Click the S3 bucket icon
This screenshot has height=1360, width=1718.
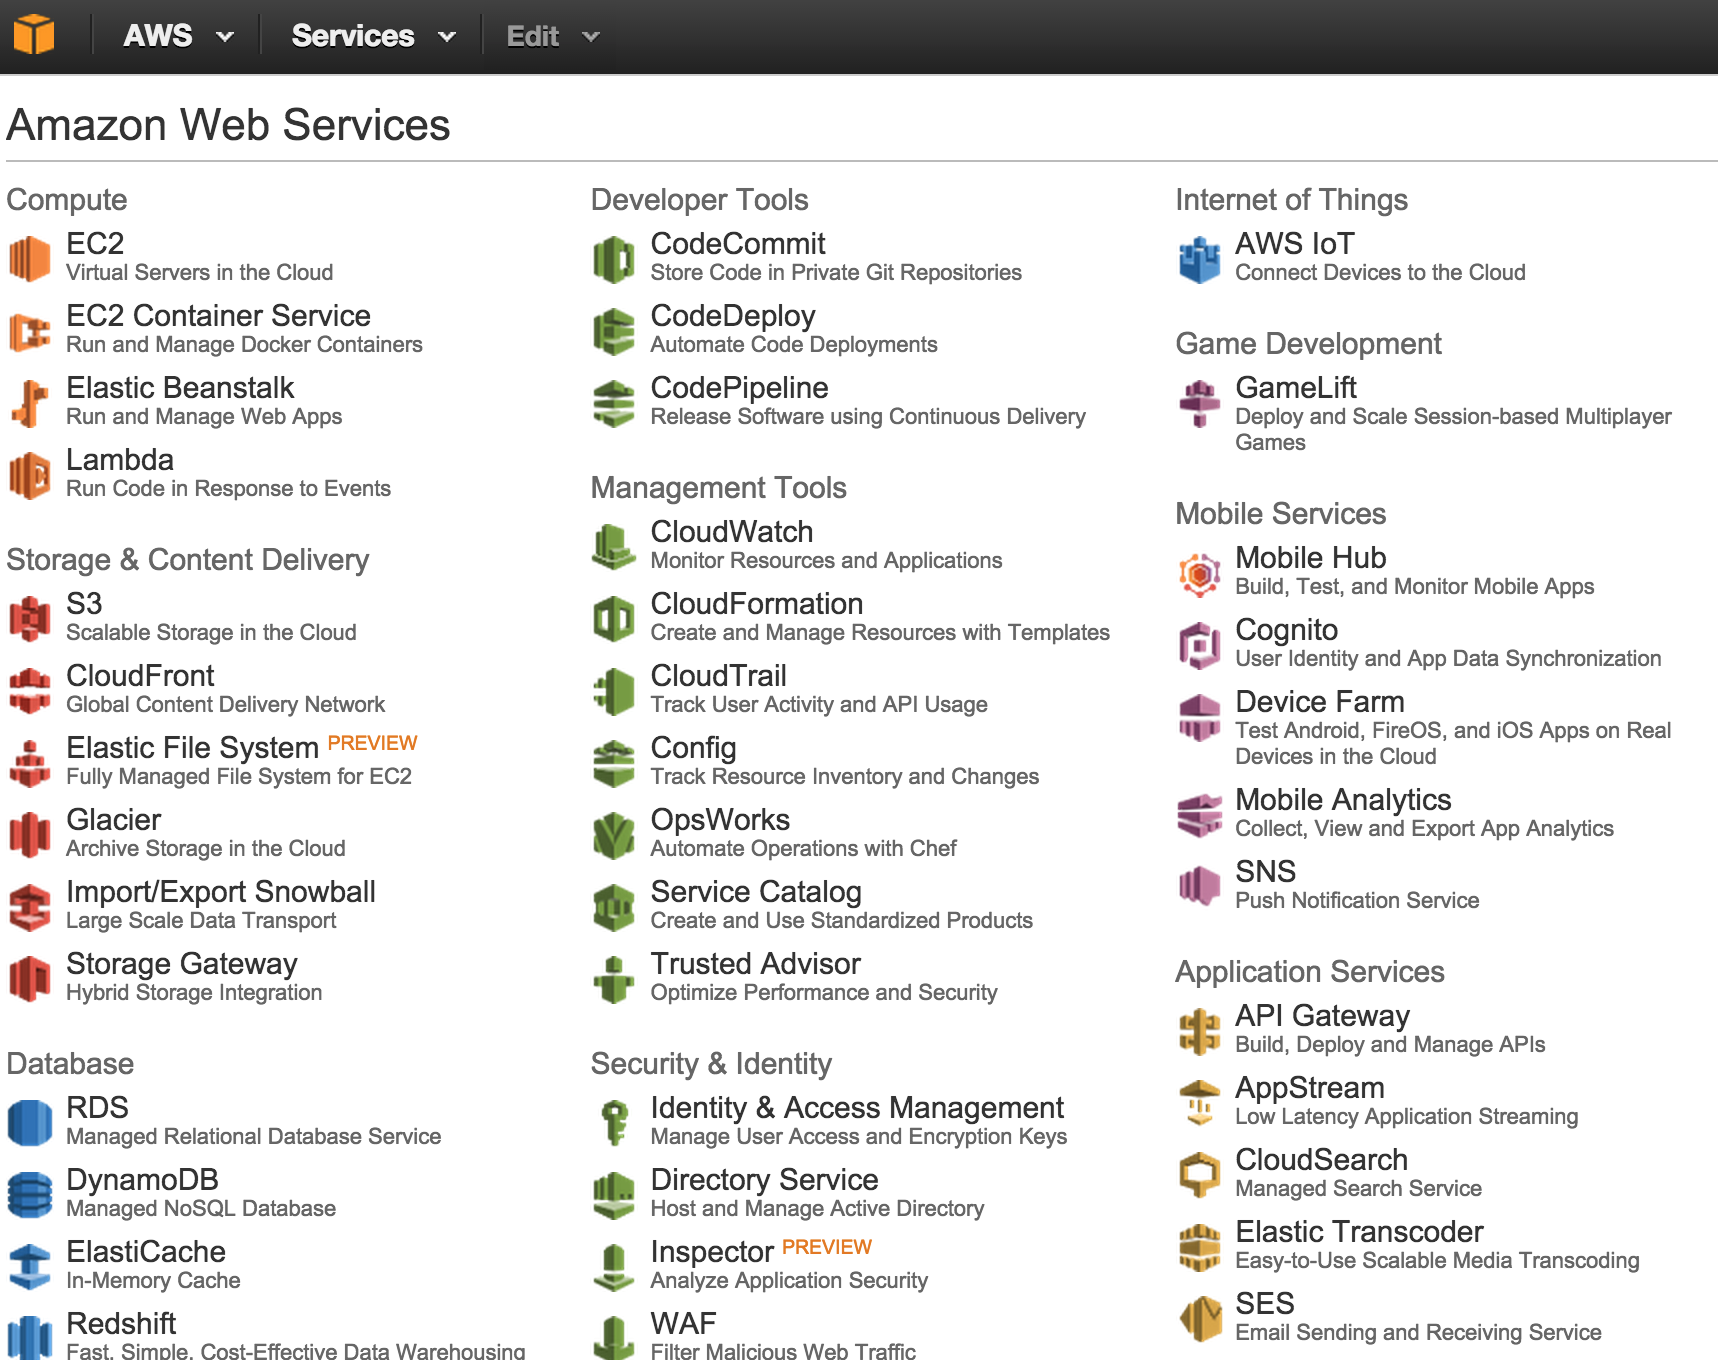[x=30, y=619]
